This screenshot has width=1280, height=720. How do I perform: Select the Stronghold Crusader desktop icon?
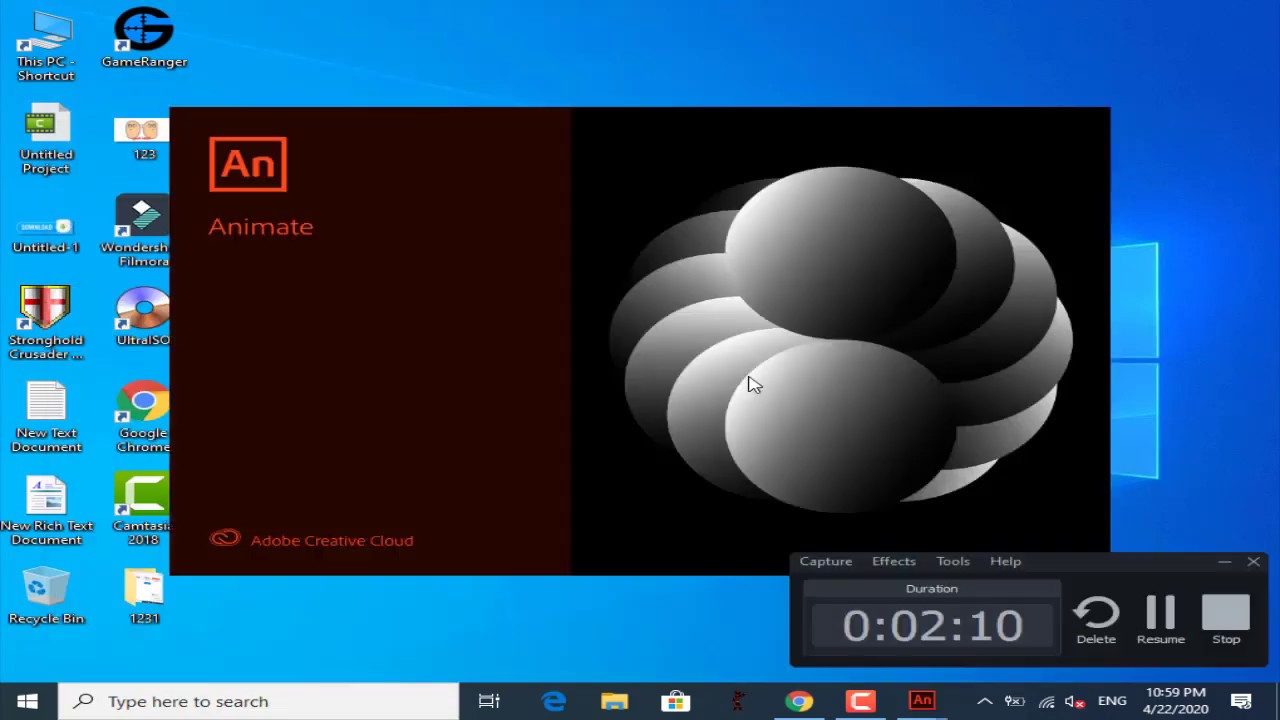point(46,323)
